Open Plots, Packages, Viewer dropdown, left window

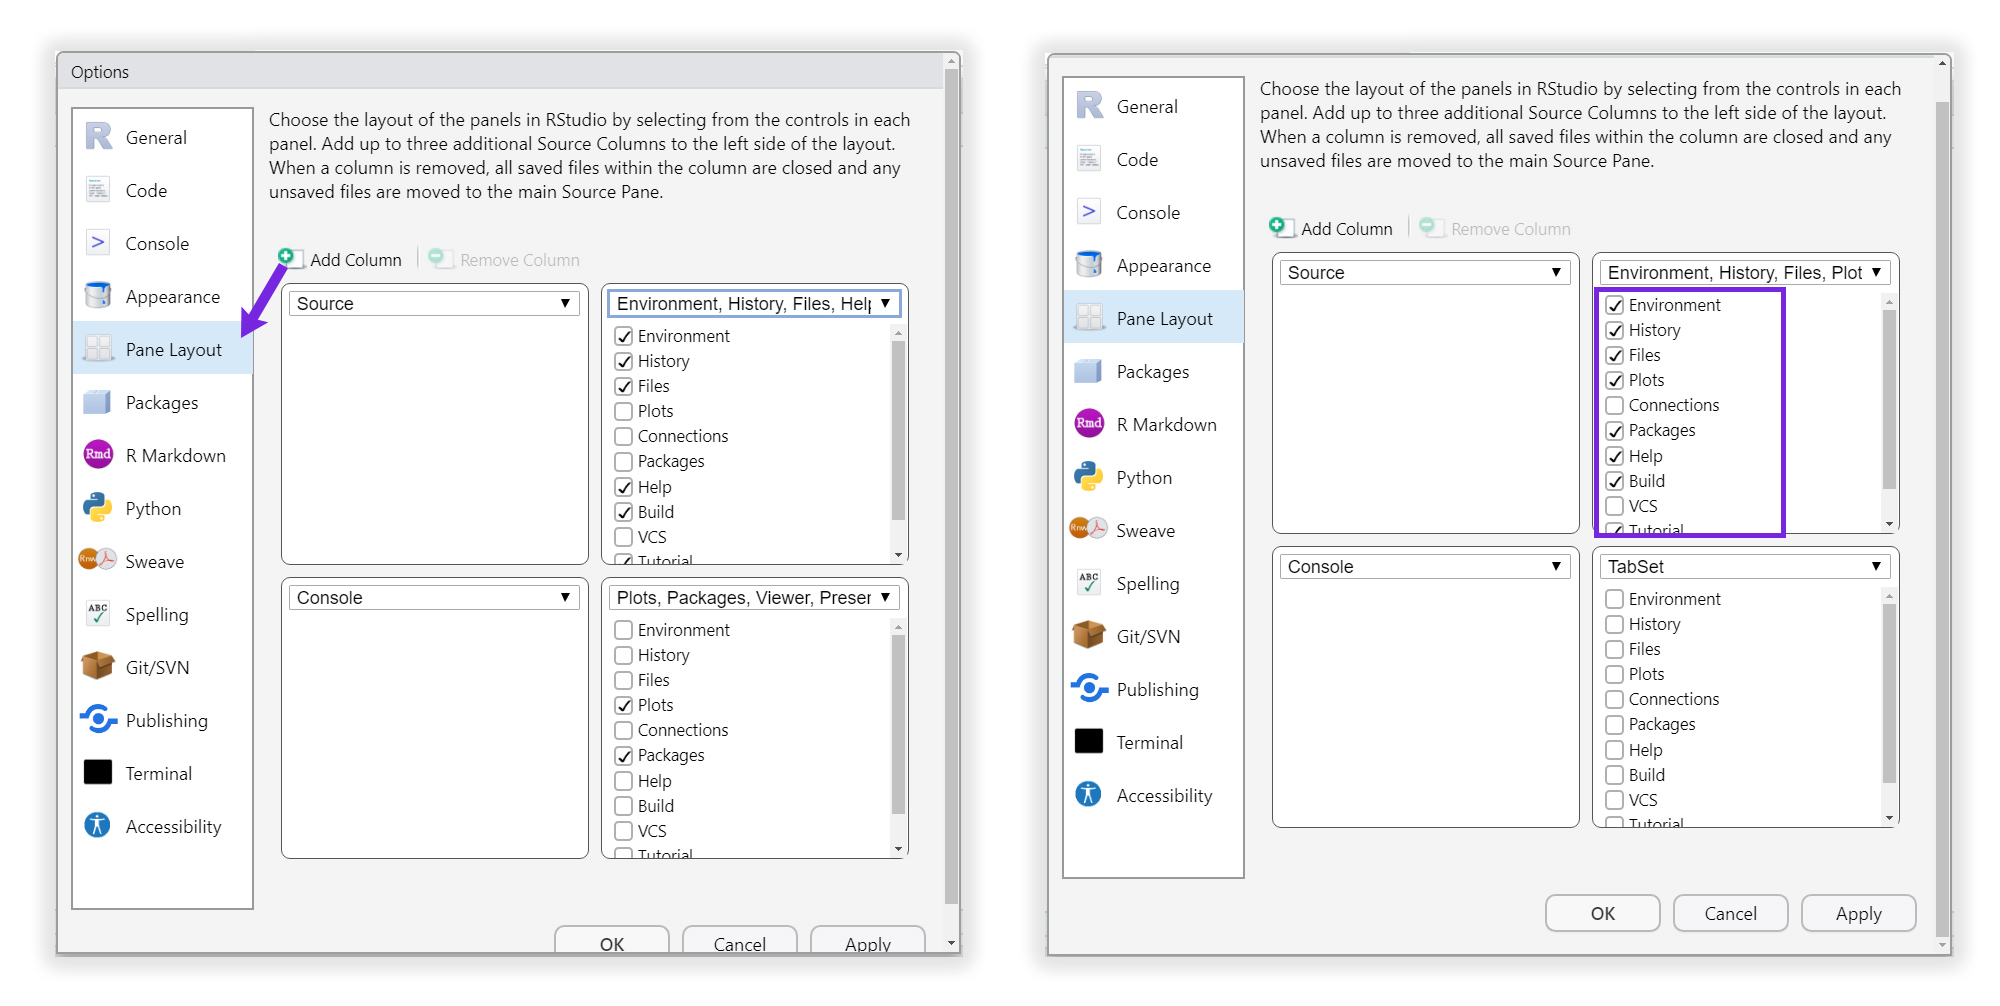coord(754,597)
